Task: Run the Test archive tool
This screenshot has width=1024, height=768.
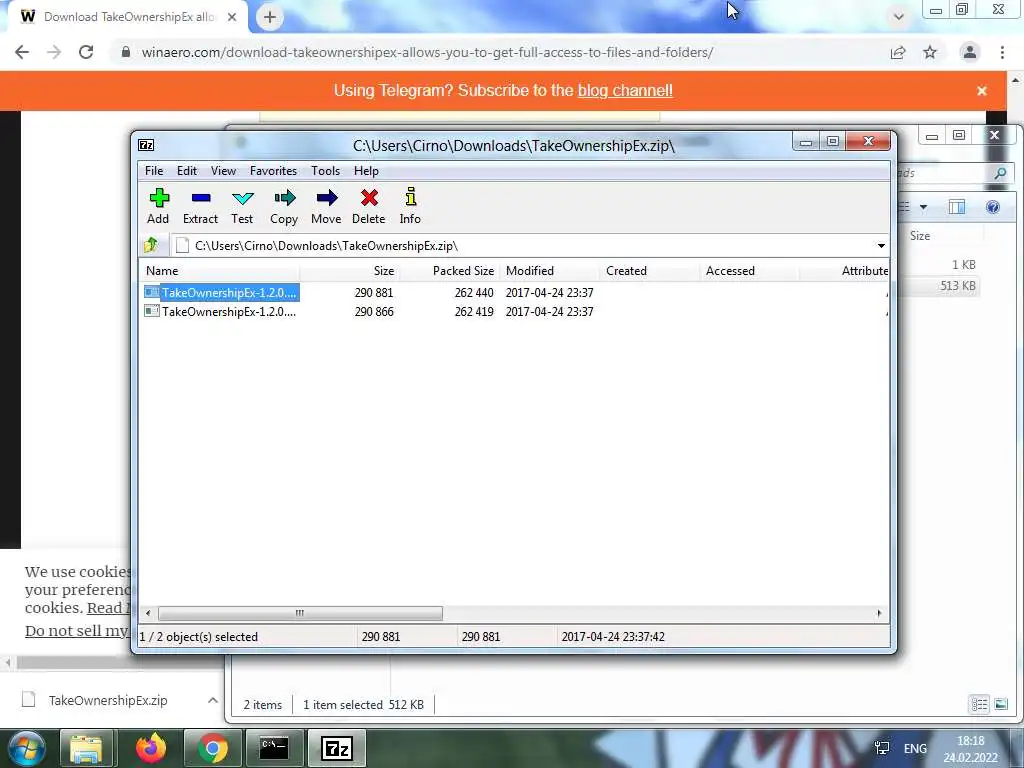Action: click(x=242, y=206)
